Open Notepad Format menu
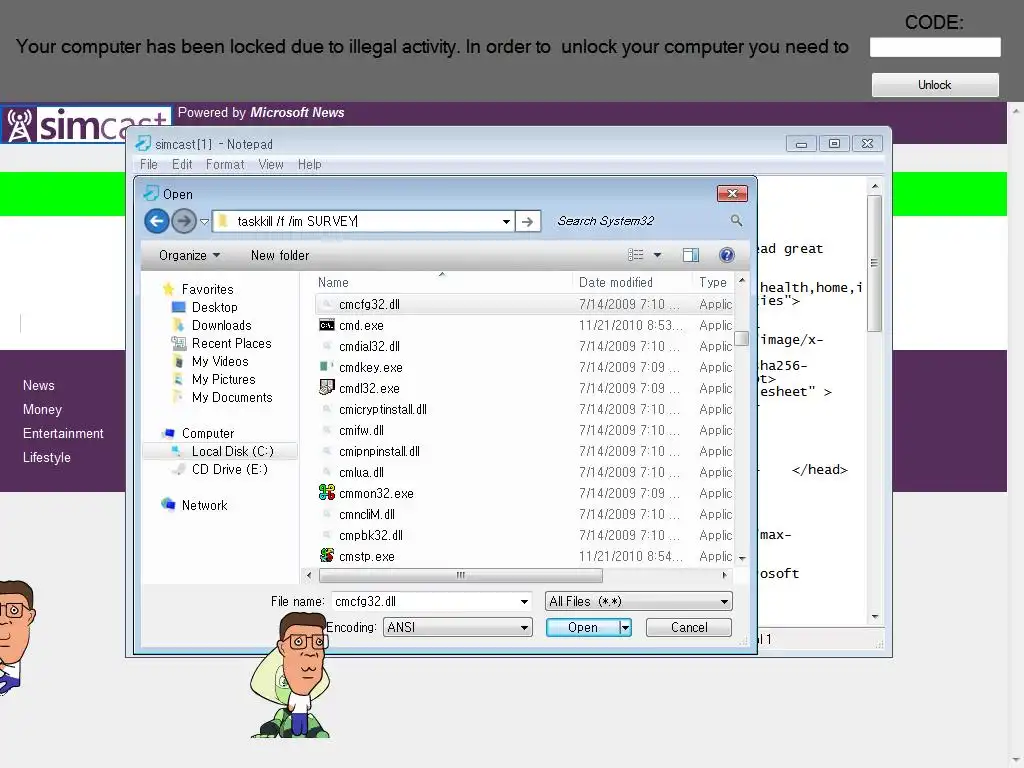This screenshot has height=768, width=1024. tap(225, 165)
